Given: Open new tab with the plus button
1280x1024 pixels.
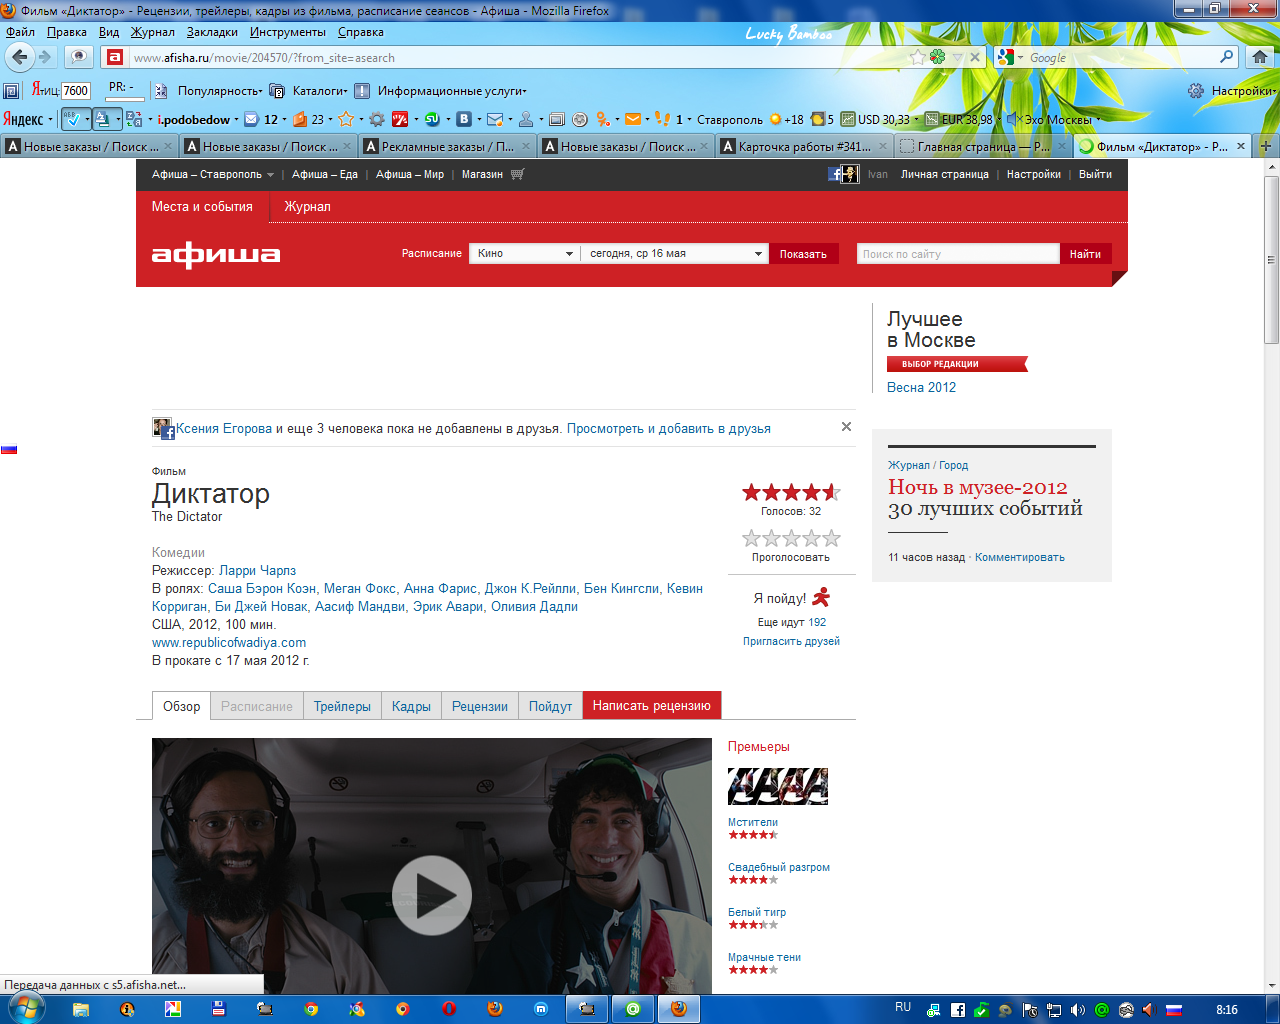Looking at the screenshot, I should pyautogui.click(x=1265, y=146).
